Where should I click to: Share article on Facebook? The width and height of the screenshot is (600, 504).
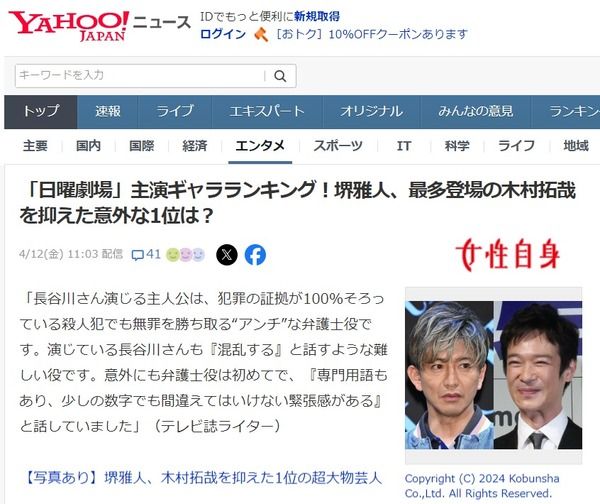point(255,254)
